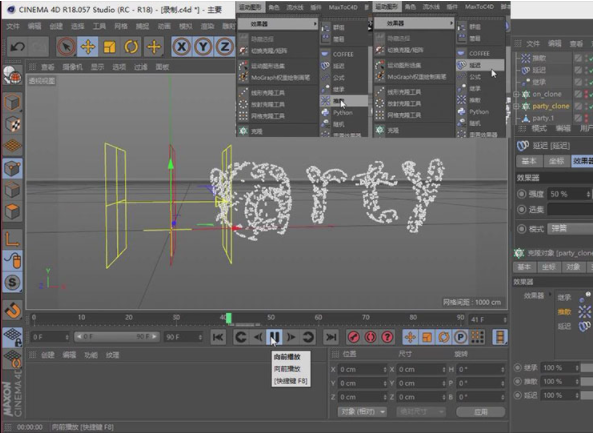Go to the next frame
Screen dimensions: 593x433
(291, 337)
